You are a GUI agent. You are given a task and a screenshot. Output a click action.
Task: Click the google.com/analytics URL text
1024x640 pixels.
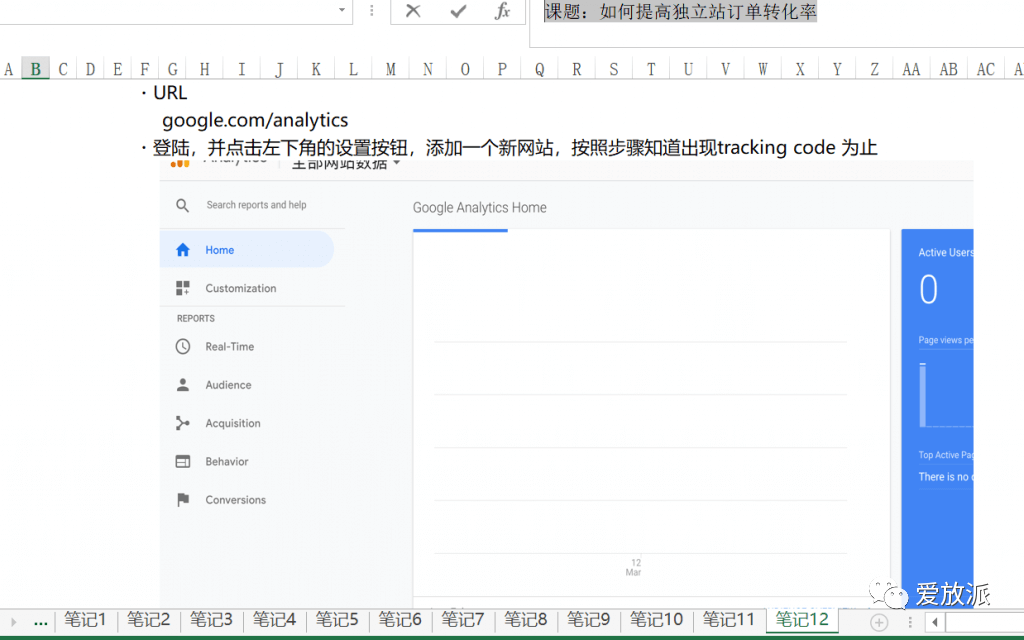[x=255, y=120]
